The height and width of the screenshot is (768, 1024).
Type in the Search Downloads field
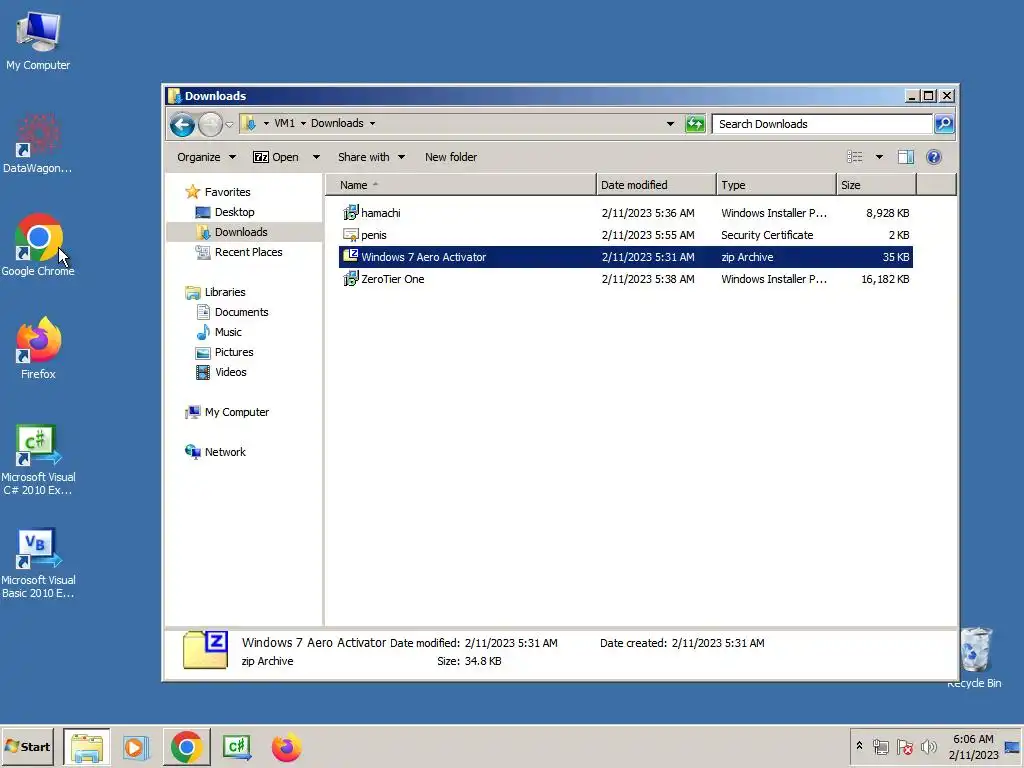click(x=822, y=123)
